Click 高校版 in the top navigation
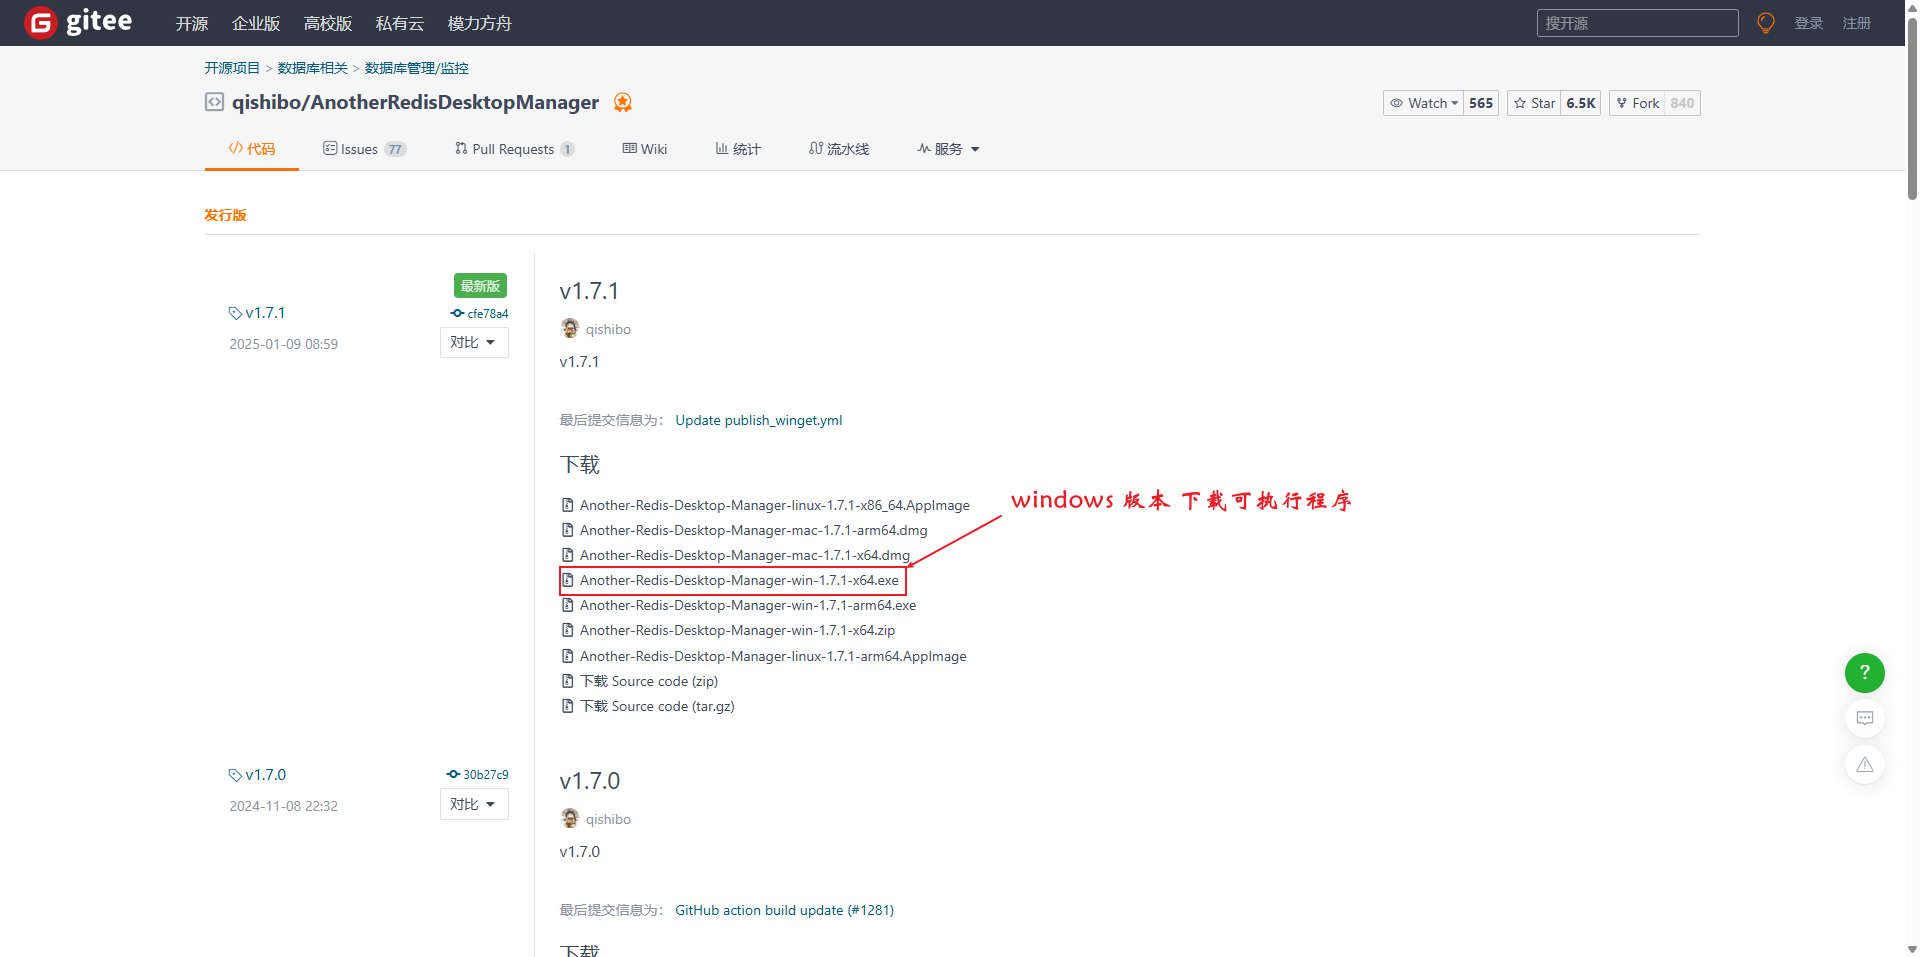 pyautogui.click(x=328, y=23)
